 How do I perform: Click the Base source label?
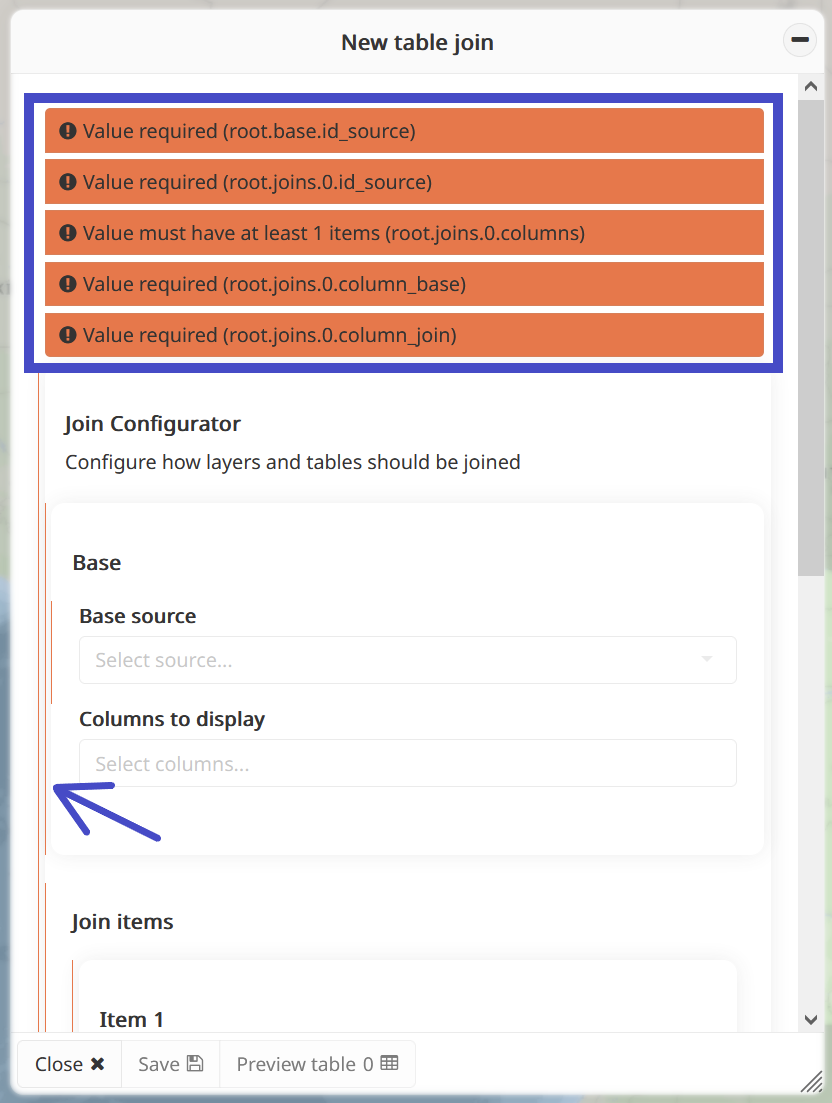click(x=137, y=616)
